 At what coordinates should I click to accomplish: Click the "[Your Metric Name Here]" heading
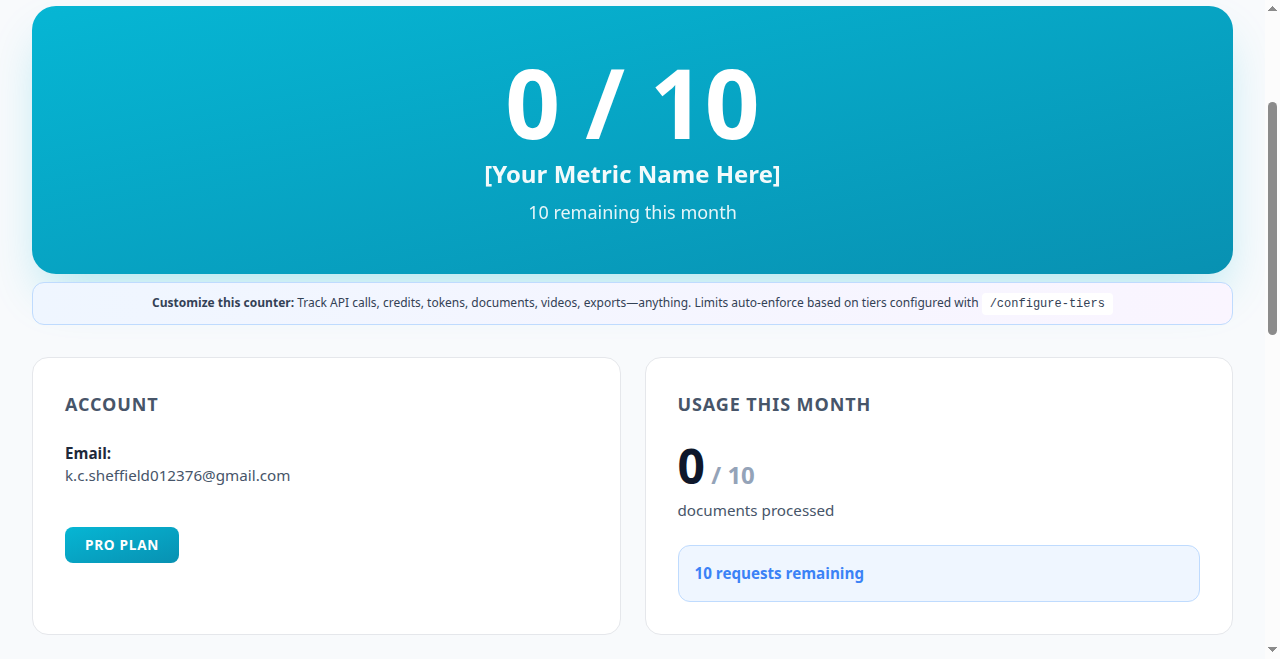pyautogui.click(x=632, y=175)
